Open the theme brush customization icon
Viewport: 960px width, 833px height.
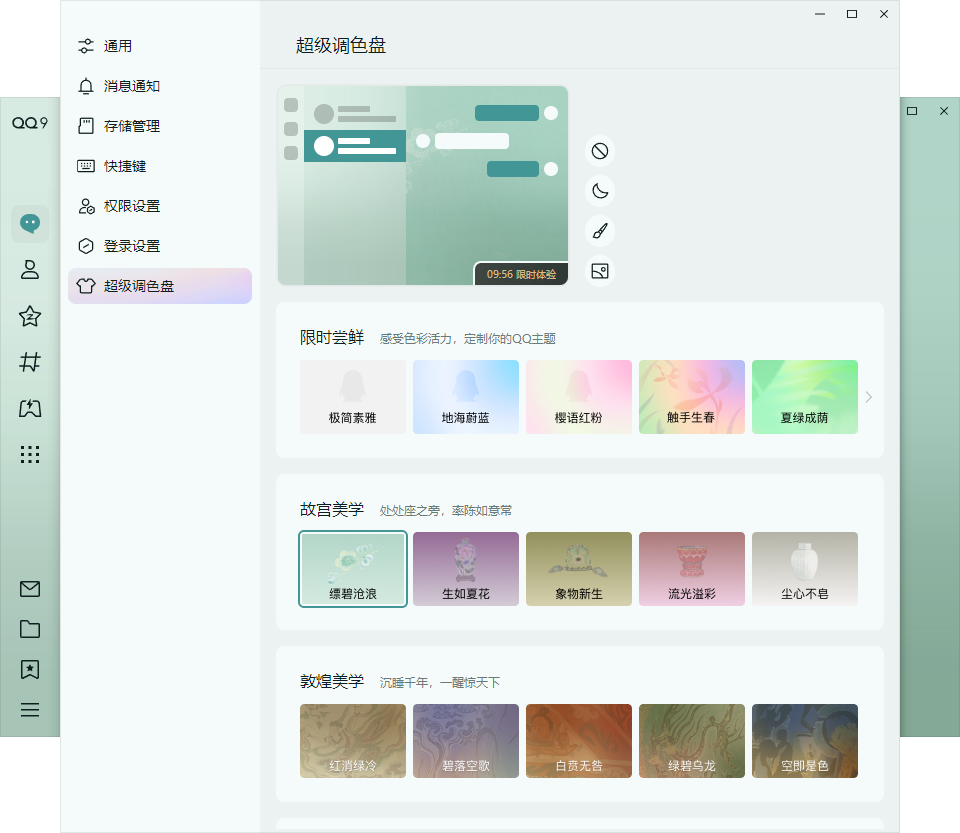tap(600, 230)
